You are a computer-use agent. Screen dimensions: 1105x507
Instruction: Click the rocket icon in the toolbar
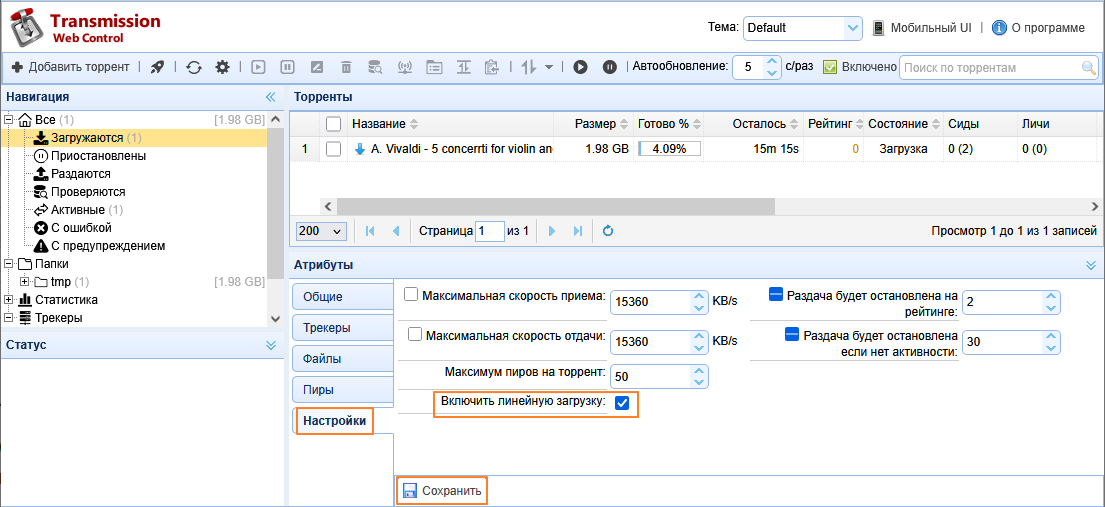[x=157, y=67]
